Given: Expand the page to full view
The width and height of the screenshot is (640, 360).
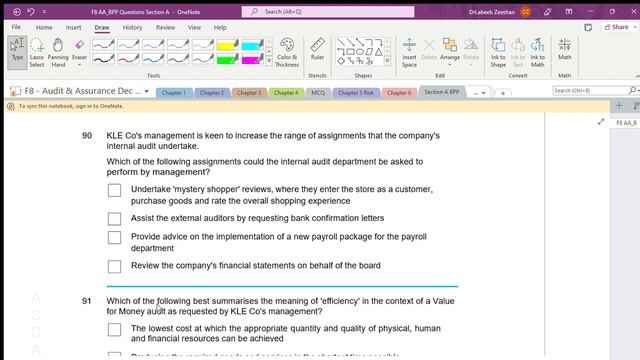Looking at the screenshot, I should coord(601,122).
